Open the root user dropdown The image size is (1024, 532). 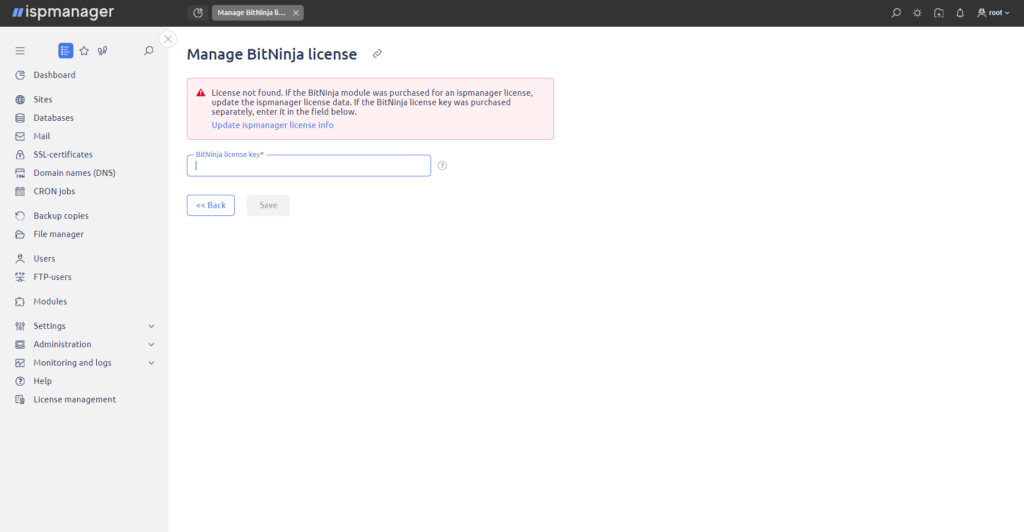tap(993, 12)
